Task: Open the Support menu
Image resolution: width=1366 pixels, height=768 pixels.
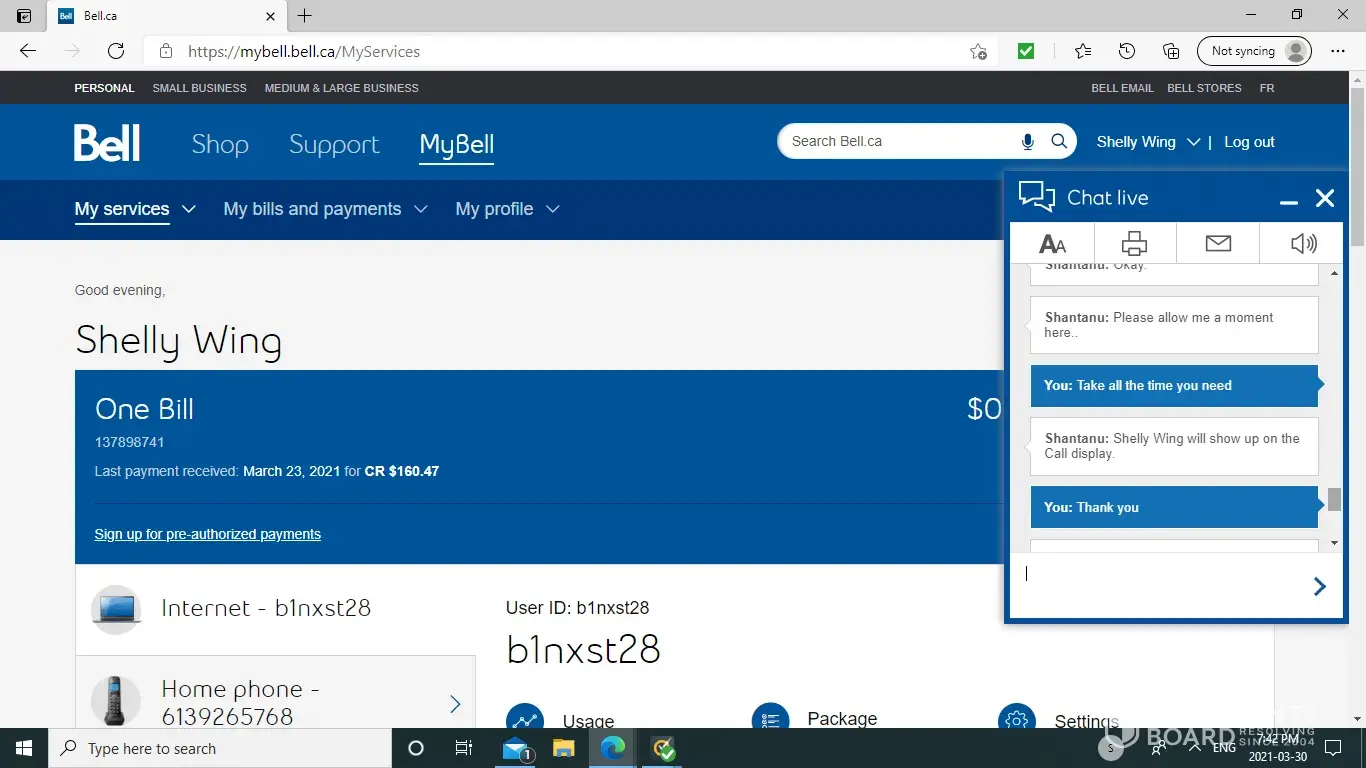Action: coord(334,144)
